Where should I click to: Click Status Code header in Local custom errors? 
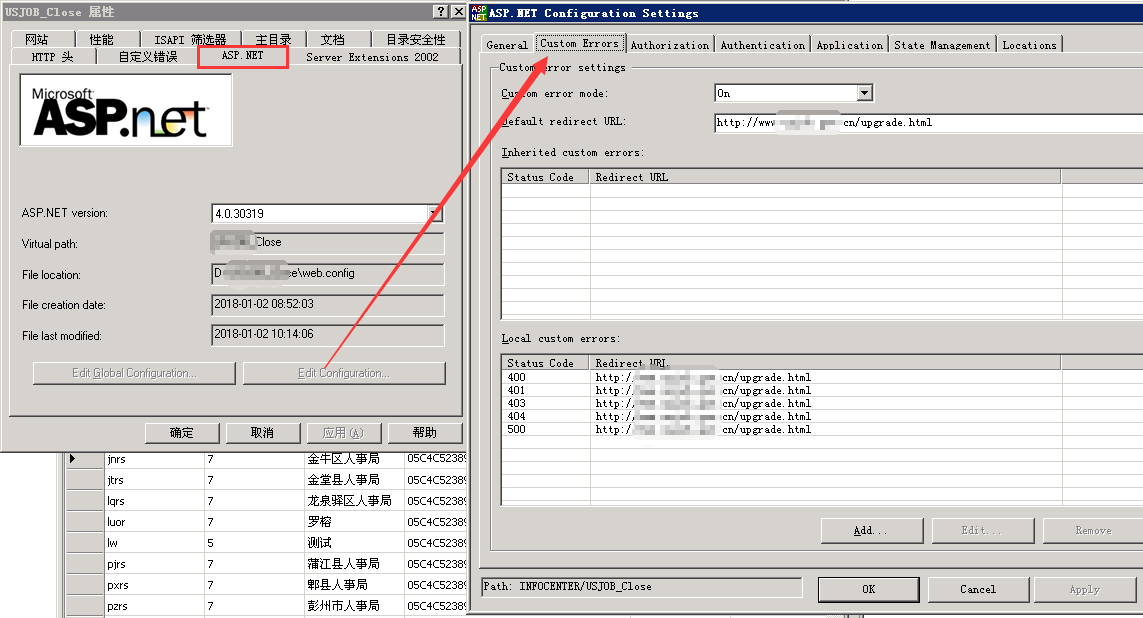[545, 363]
